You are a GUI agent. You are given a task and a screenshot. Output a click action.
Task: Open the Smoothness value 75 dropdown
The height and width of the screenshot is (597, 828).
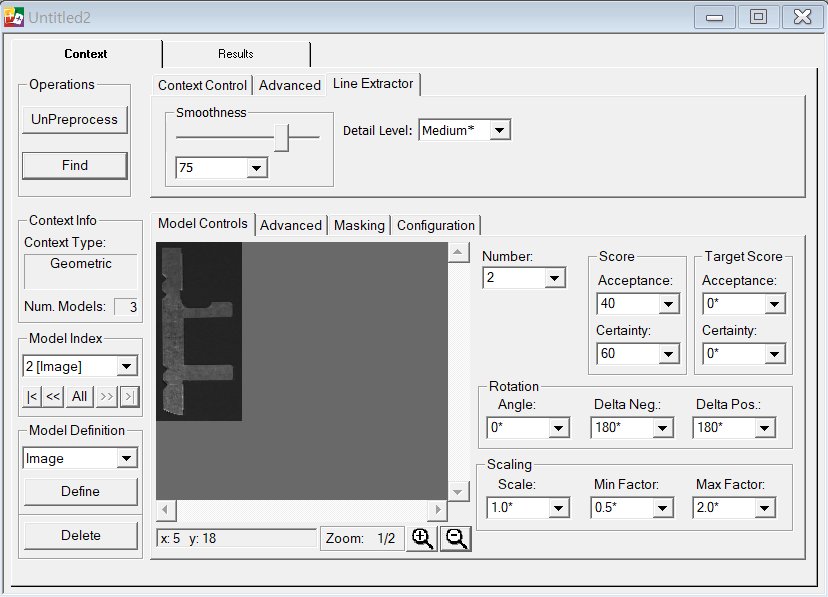tap(257, 168)
